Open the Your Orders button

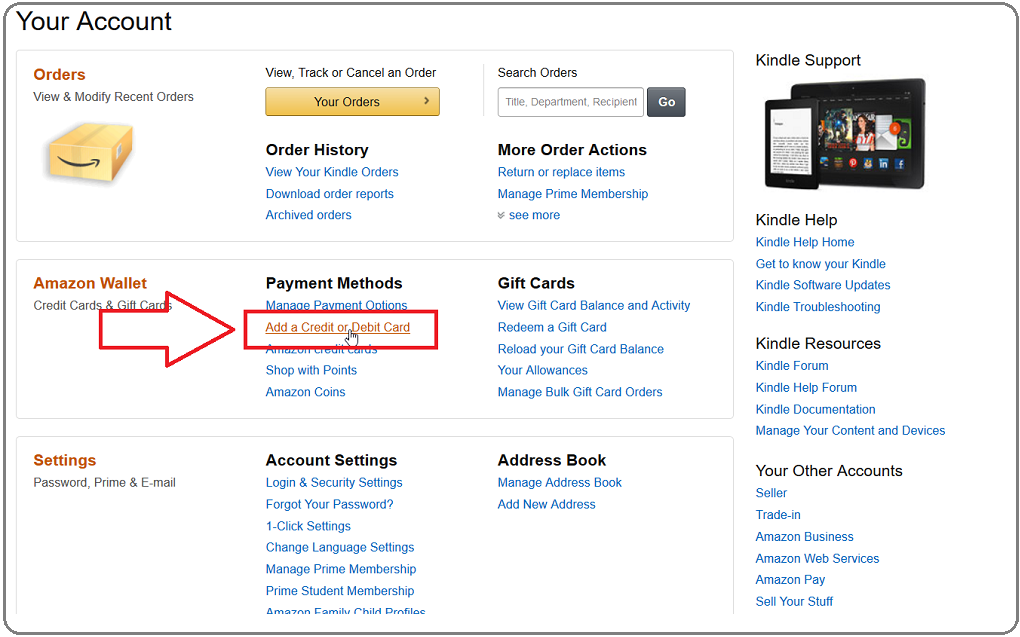[352, 102]
